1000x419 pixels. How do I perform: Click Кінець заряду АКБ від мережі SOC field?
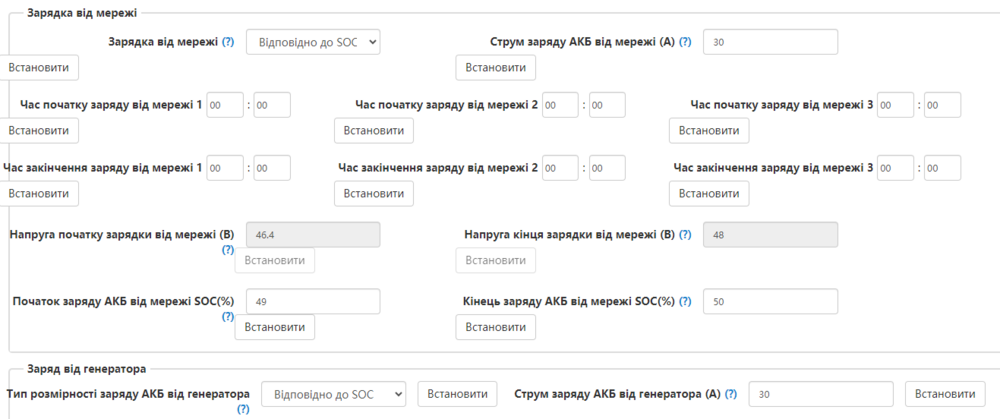coord(770,301)
